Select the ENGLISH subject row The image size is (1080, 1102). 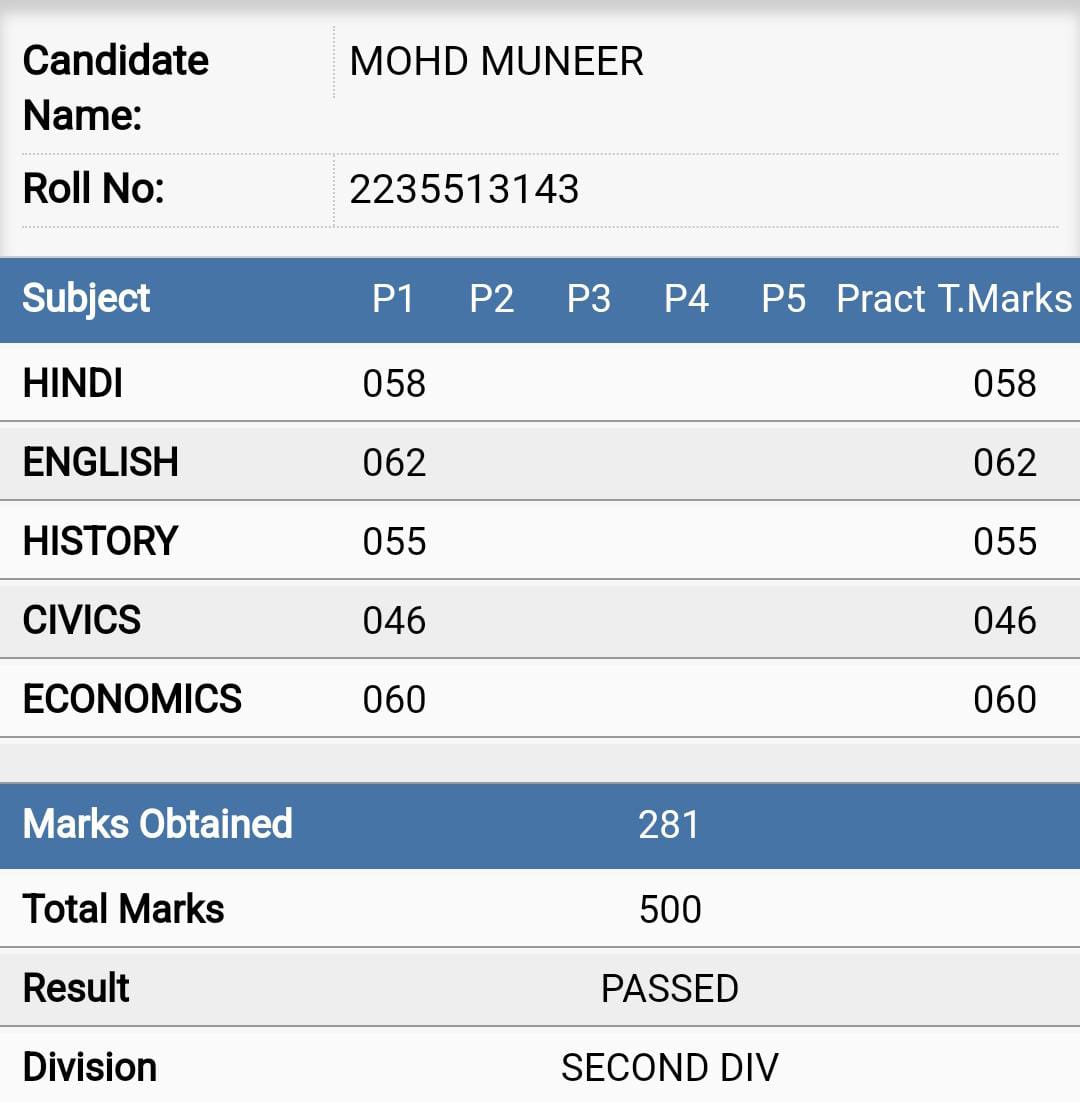pyautogui.click(x=540, y=462)
